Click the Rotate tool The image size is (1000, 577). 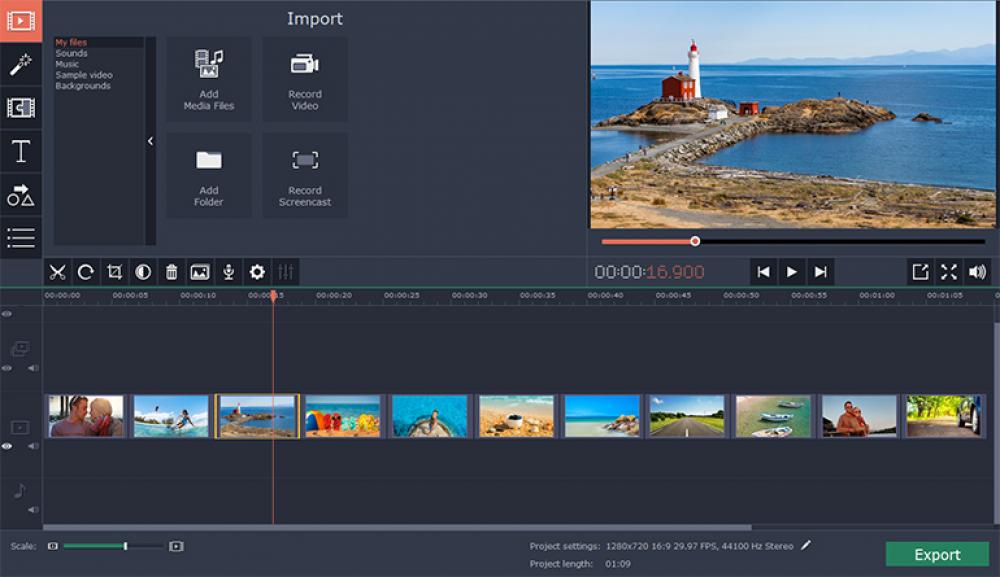tap(86, 270)
